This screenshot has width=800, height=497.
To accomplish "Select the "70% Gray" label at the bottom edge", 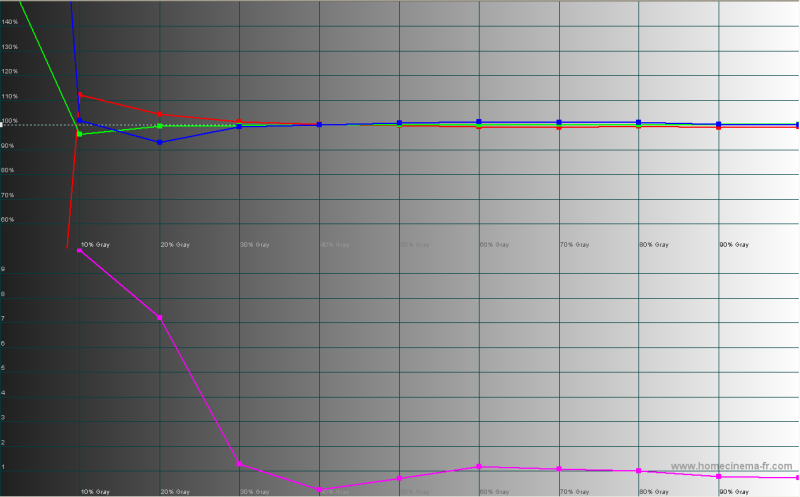I will pyautogui.click(x=574, y=492).
